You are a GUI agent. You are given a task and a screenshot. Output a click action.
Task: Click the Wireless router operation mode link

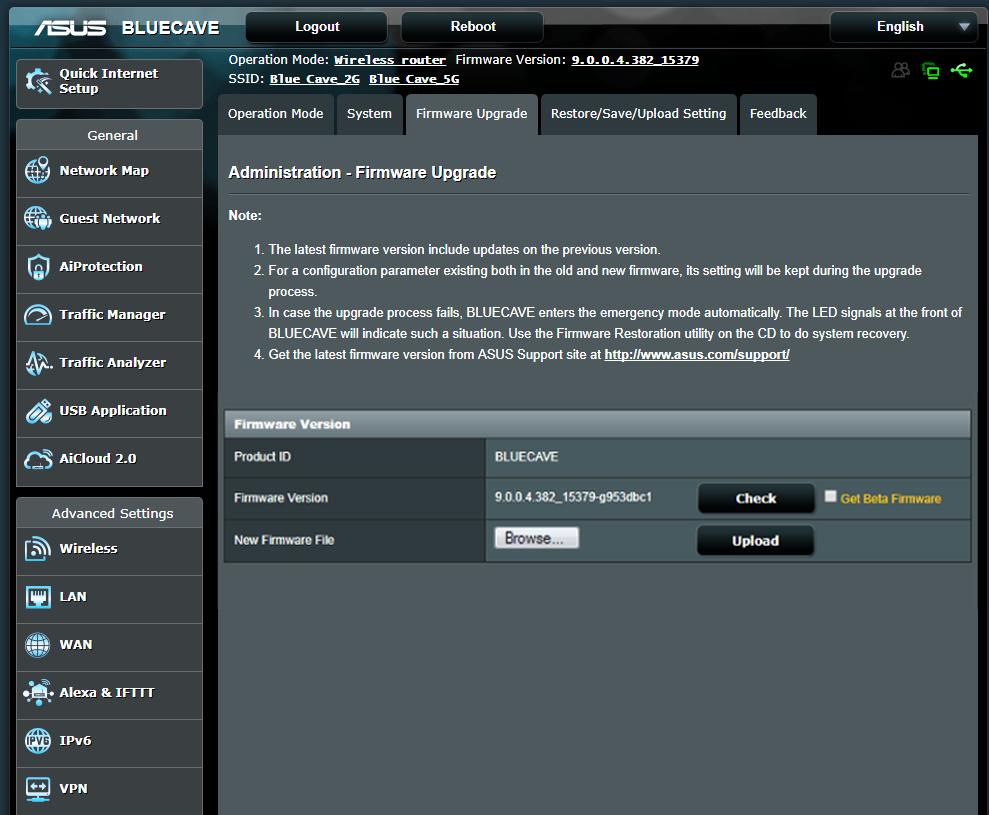coord(390,60)
